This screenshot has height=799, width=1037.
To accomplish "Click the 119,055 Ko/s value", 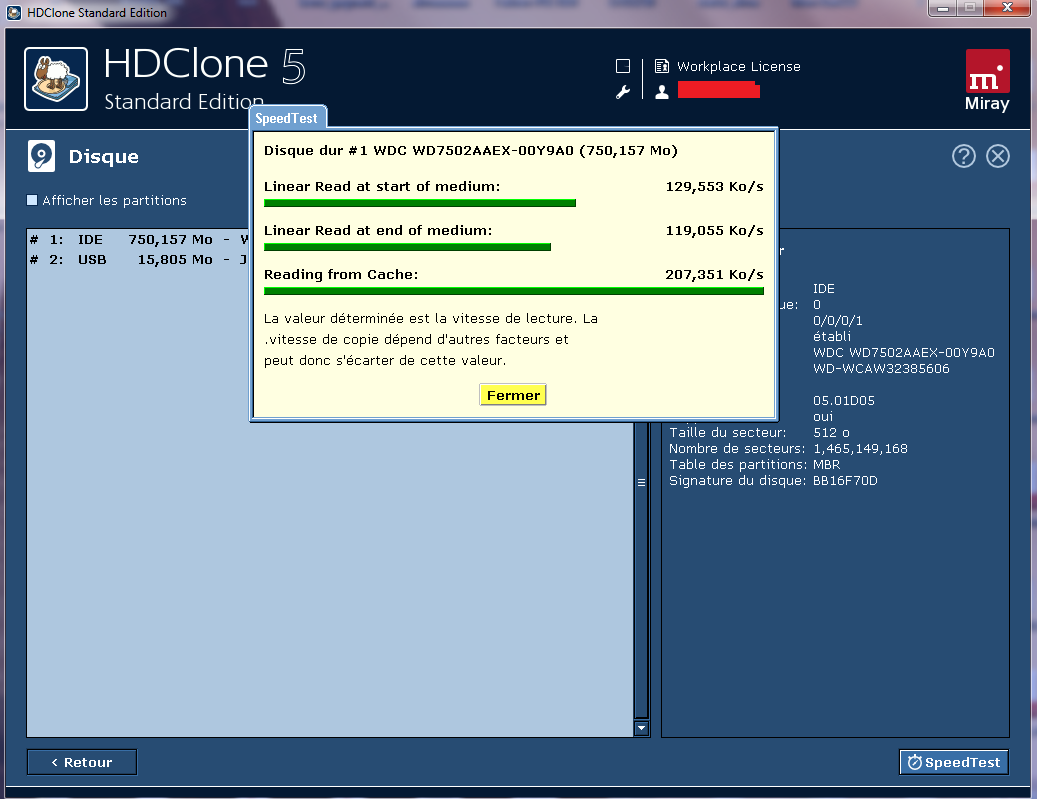I will click(x=714, y=230).
